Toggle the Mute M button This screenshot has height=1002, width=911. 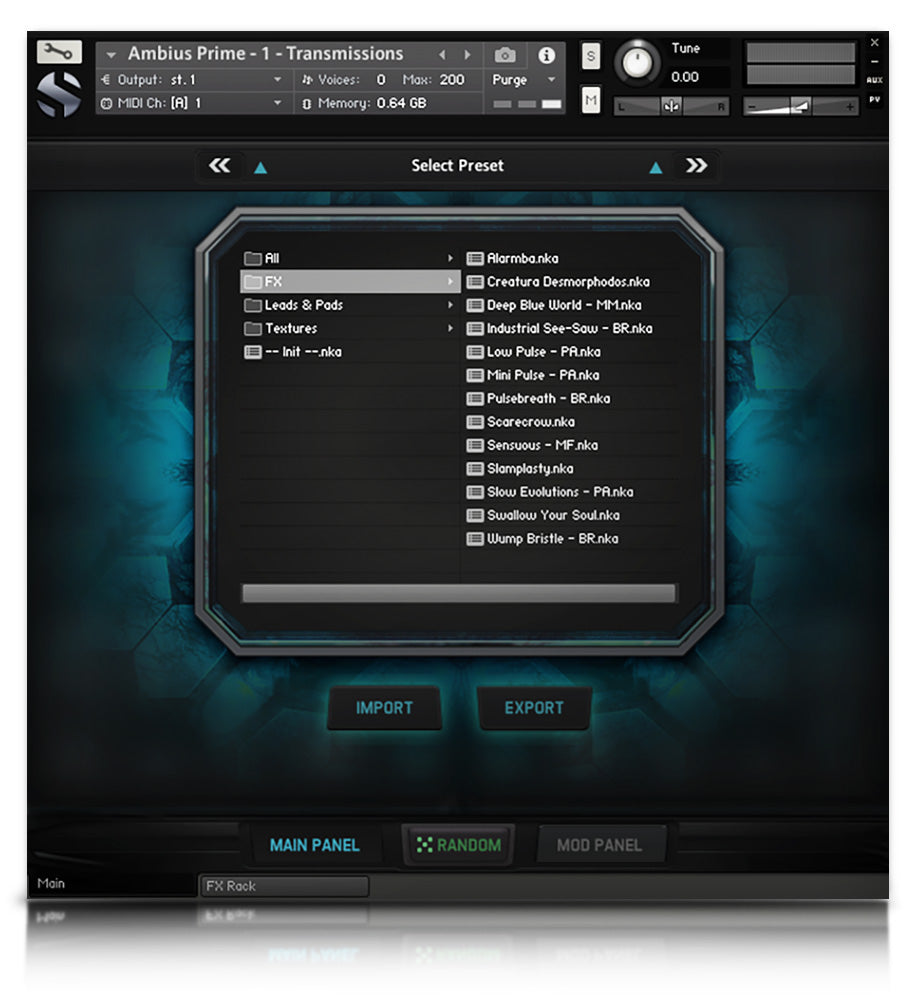coord(591,99)
